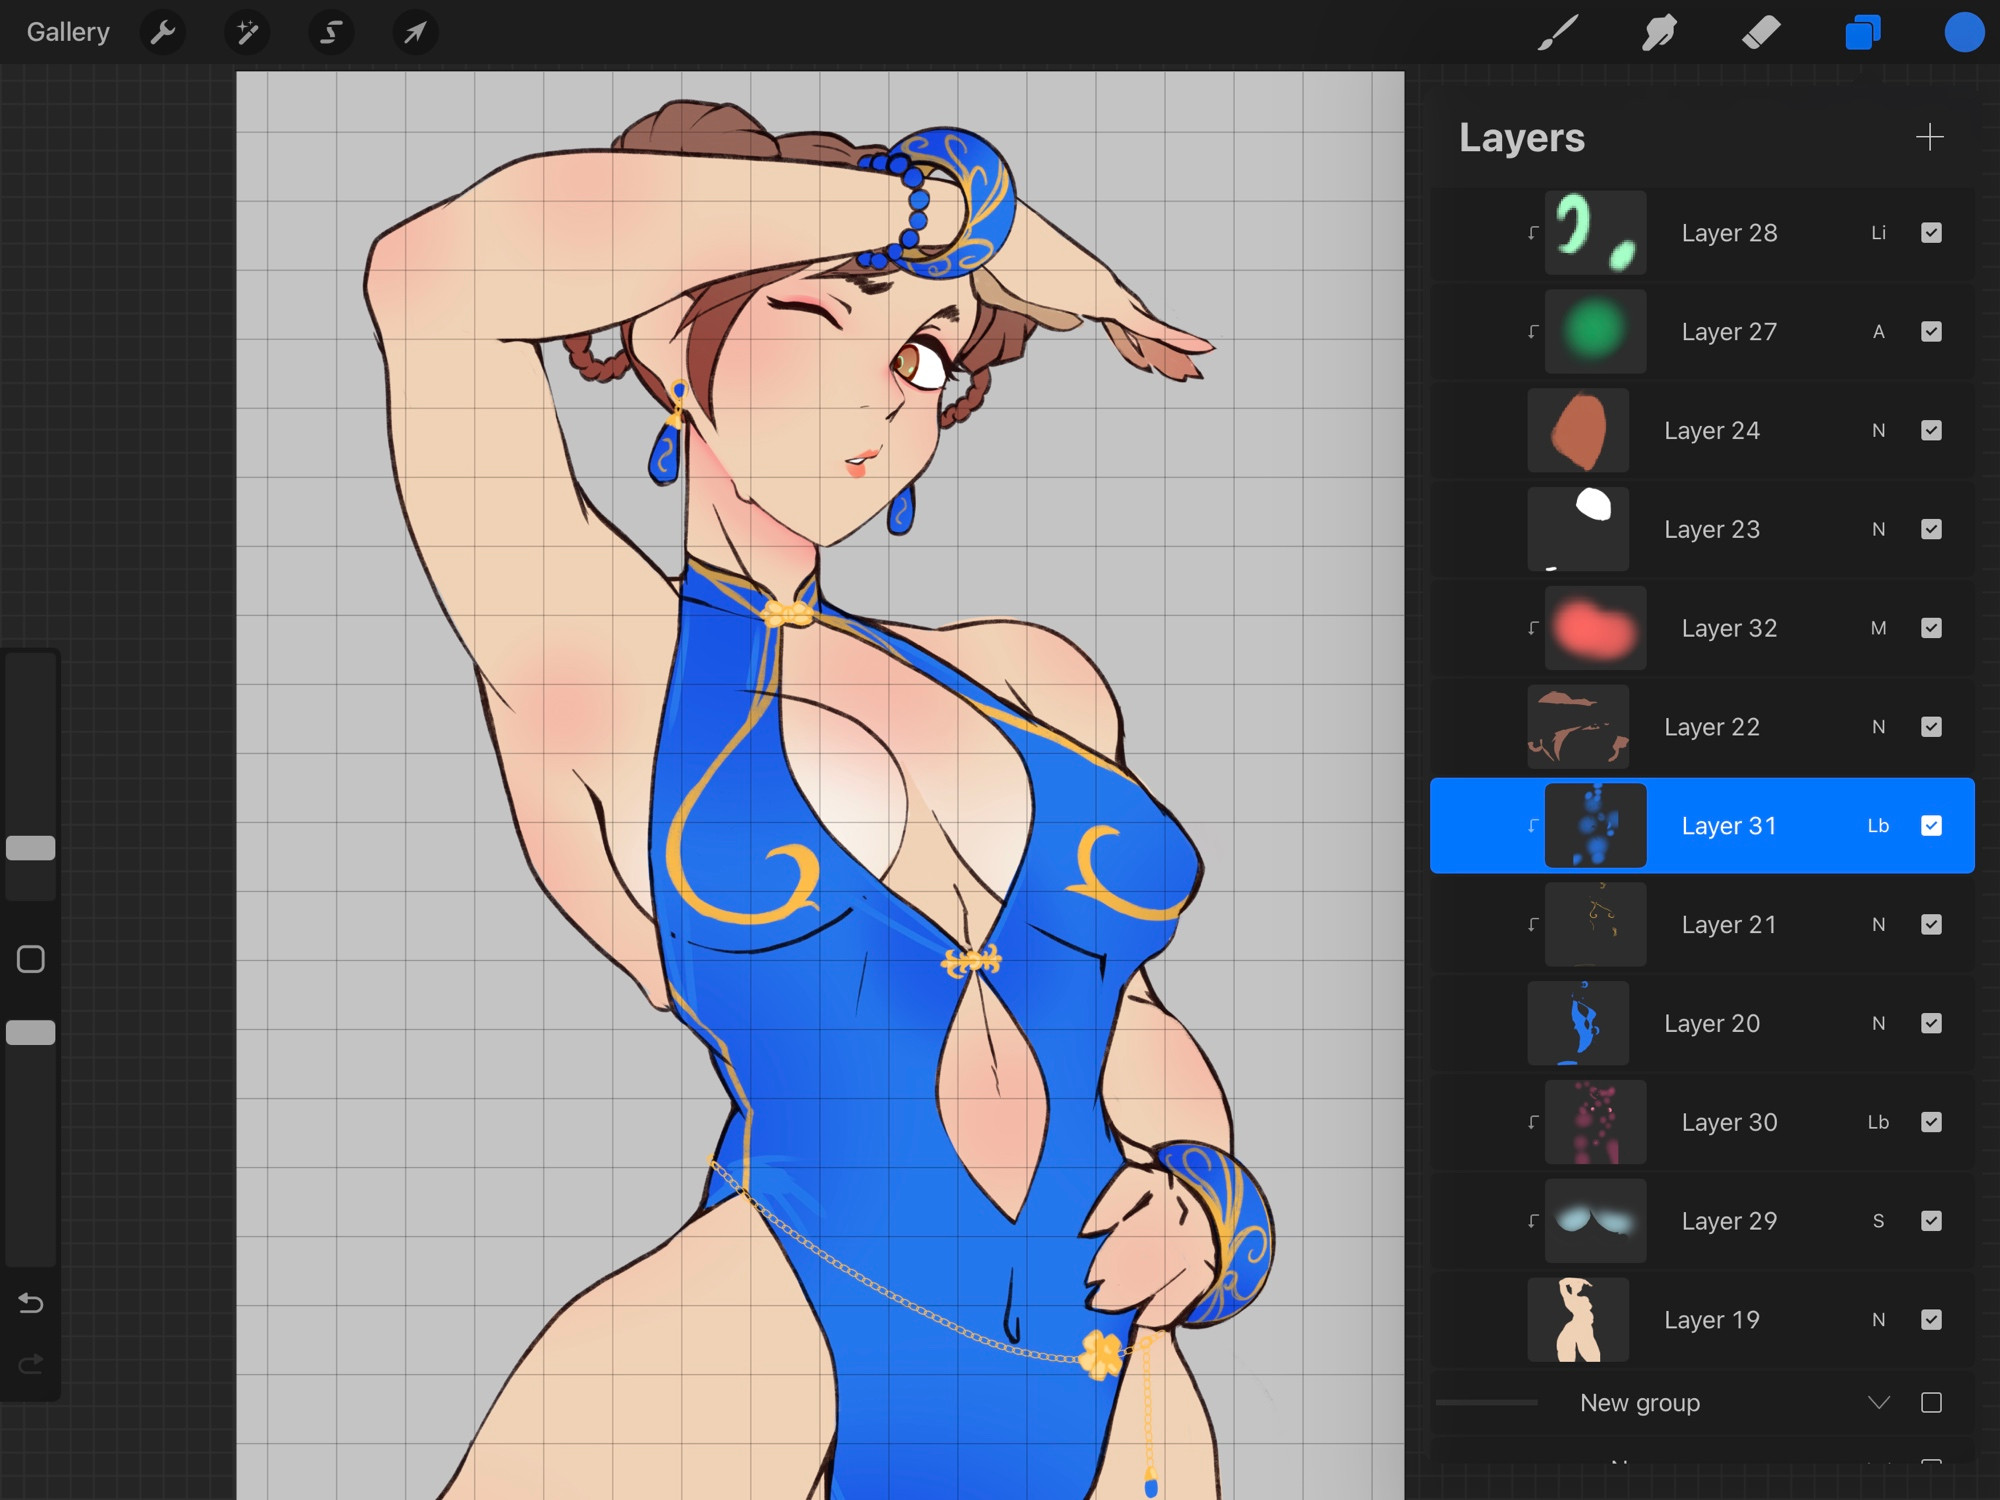This screenshot has height=1500, width=2000.
Task: Hide Layer 29
Action: pyautogui.click(x=1931, y=1221)
